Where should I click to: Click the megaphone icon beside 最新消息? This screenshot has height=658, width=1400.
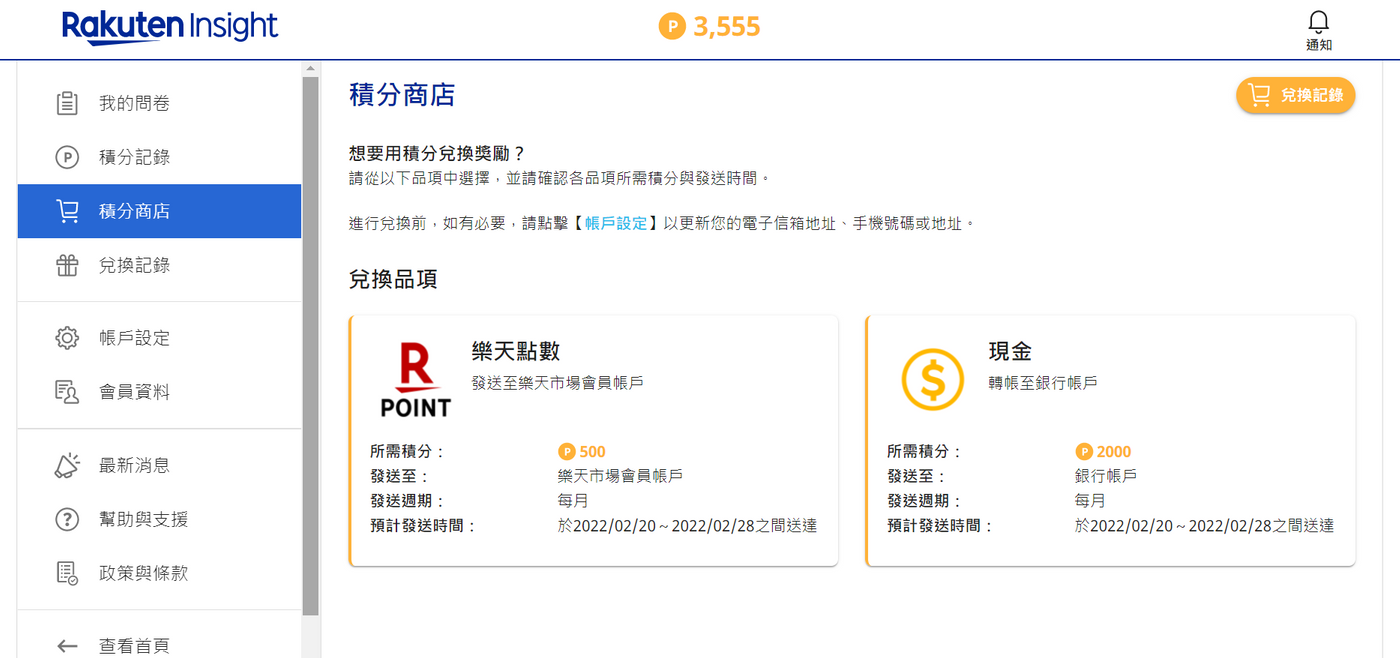67,465
